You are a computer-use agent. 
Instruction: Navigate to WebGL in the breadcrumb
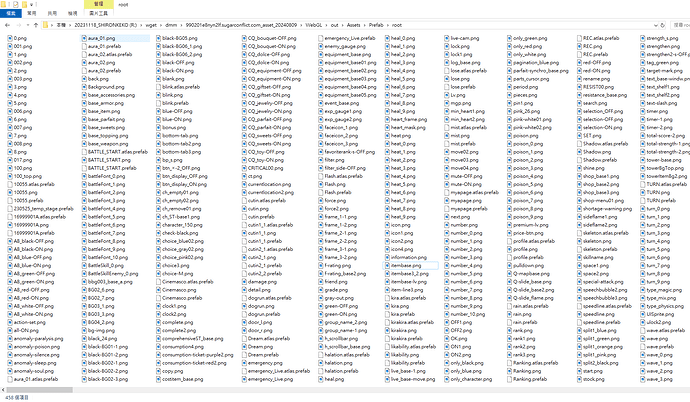pyautogui.click(x=314, y=25)
